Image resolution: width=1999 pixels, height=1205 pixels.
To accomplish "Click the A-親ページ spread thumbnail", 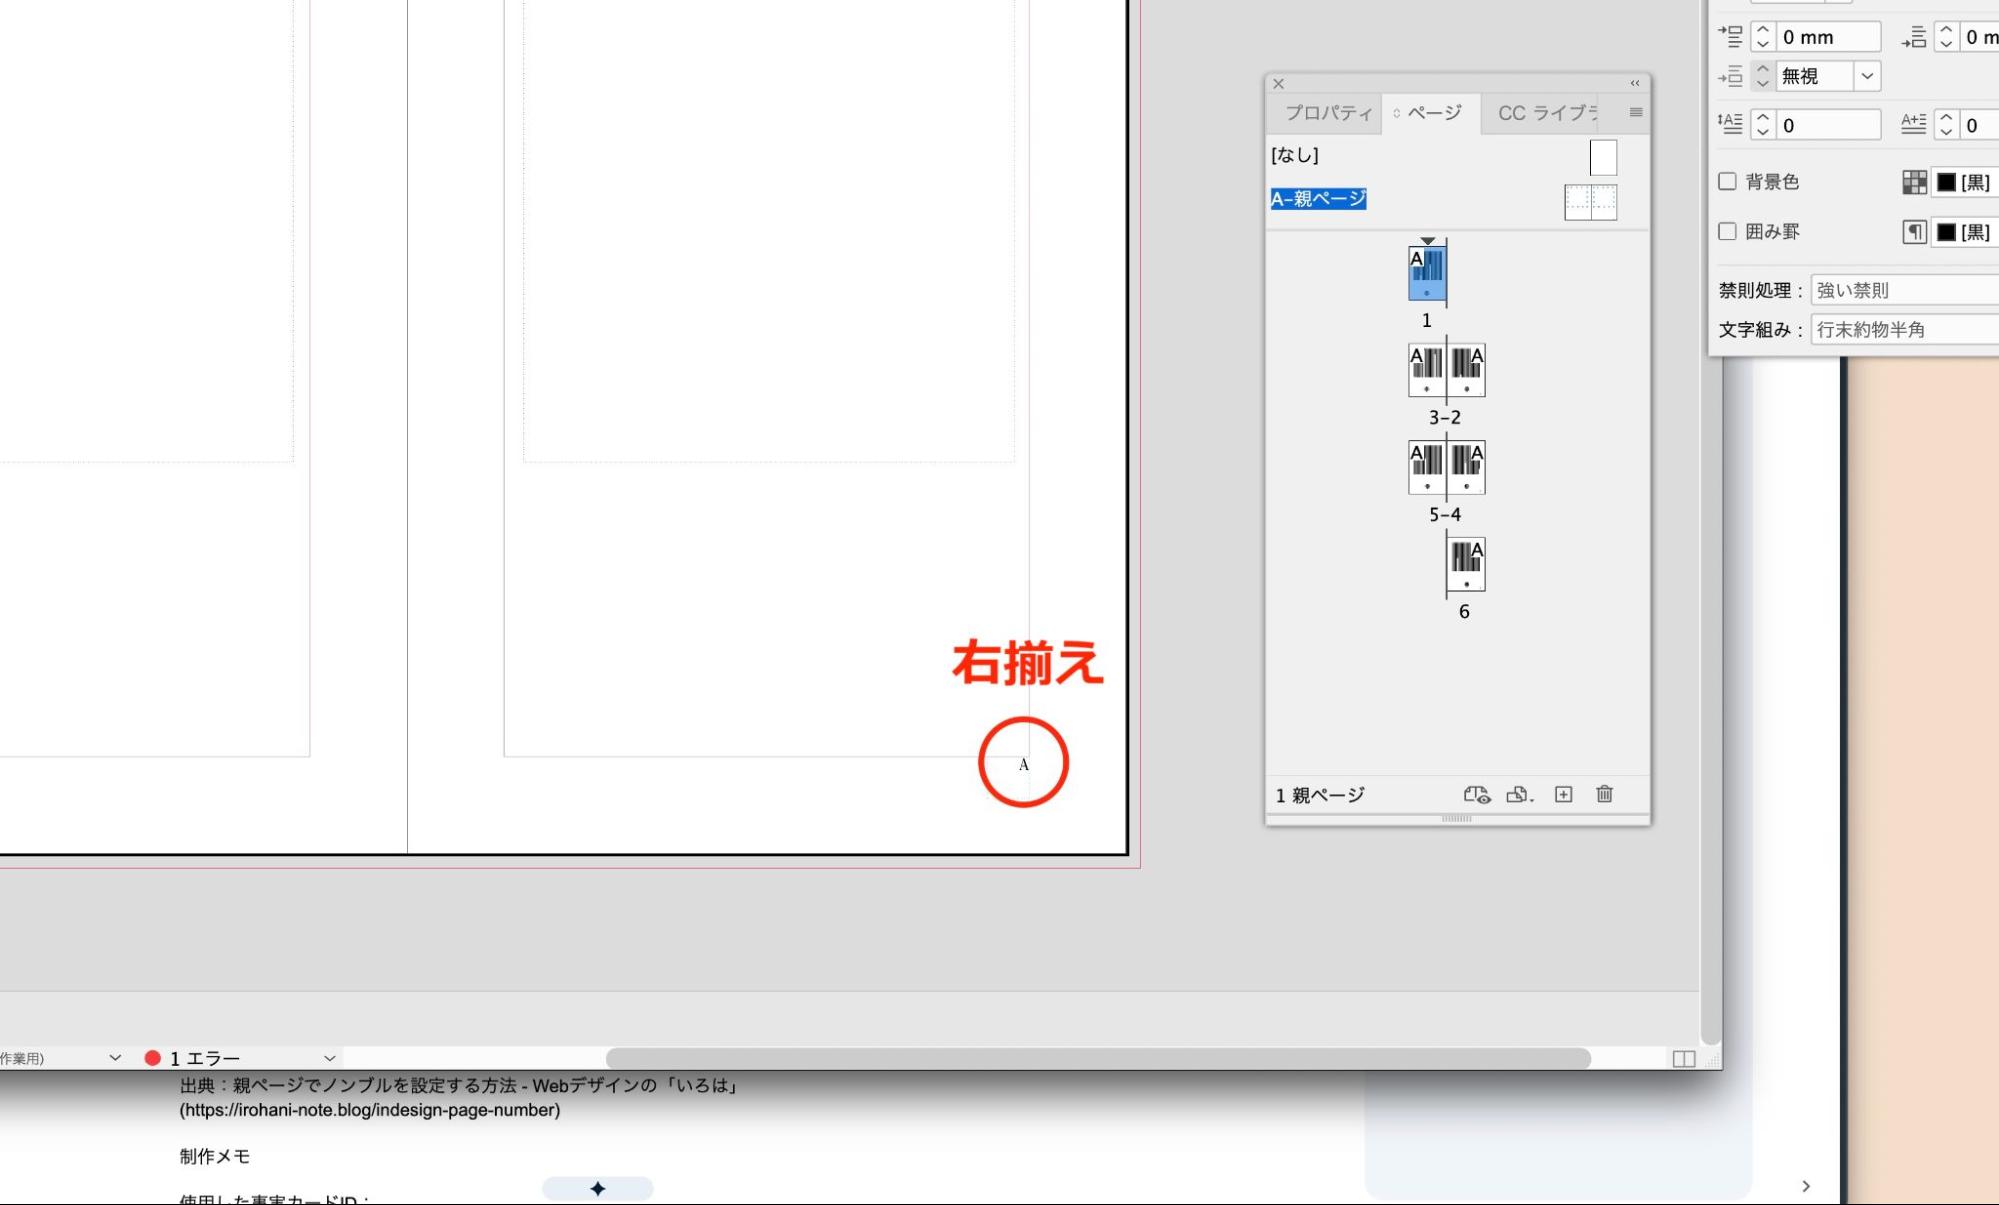I will point(1590,202).
